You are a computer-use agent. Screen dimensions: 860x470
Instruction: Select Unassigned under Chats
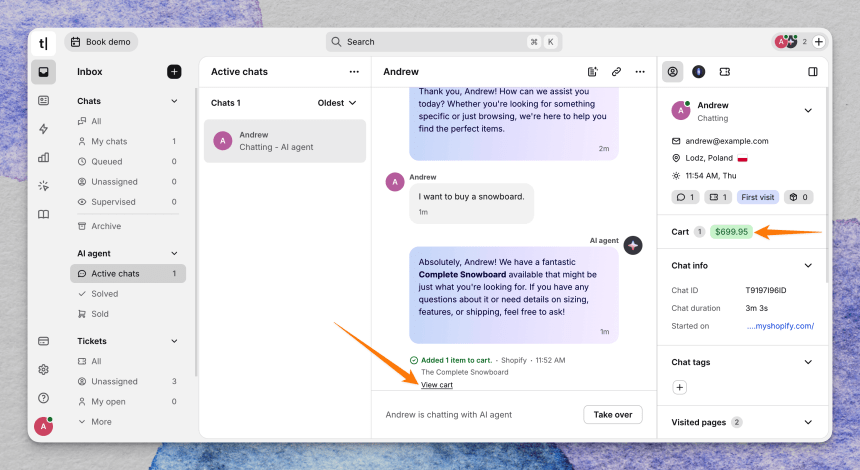tap(127, 182)
